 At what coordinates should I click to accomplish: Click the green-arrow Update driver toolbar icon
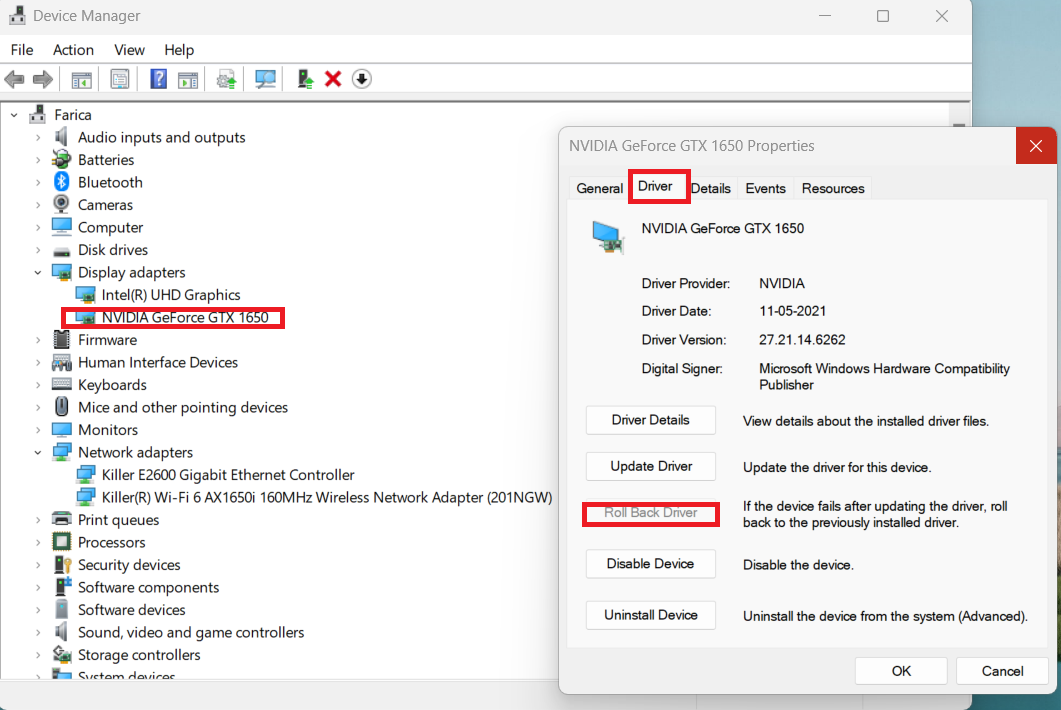[306, 79]
